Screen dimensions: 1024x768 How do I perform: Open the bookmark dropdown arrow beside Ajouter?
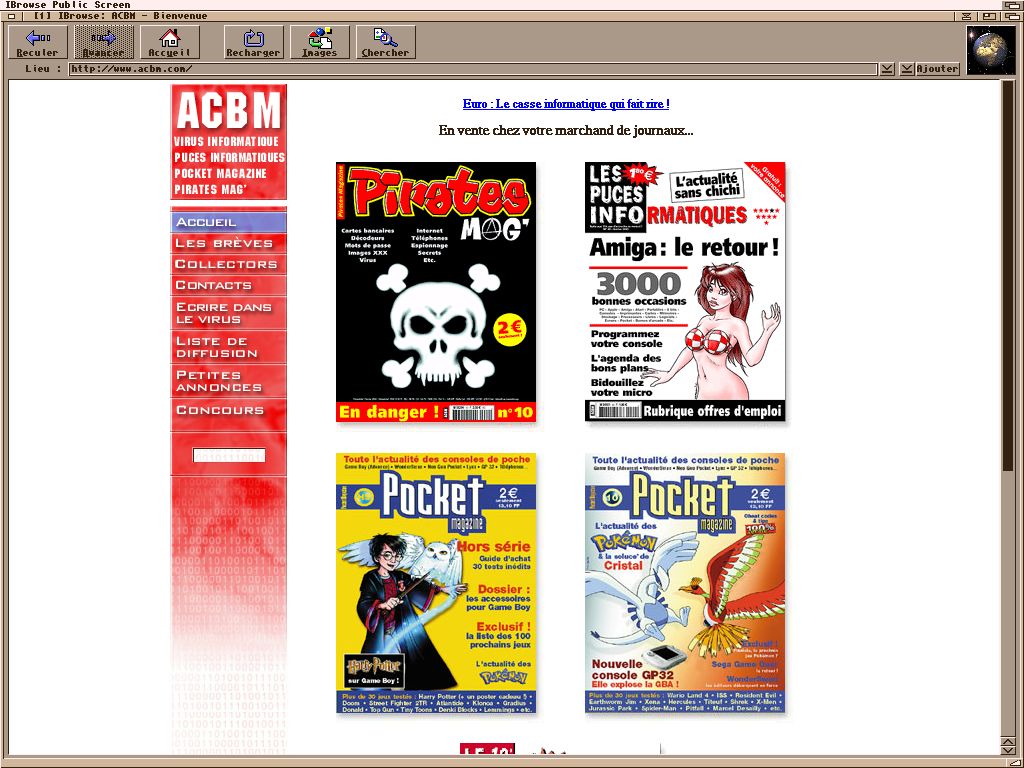click(x=906, y=69)
